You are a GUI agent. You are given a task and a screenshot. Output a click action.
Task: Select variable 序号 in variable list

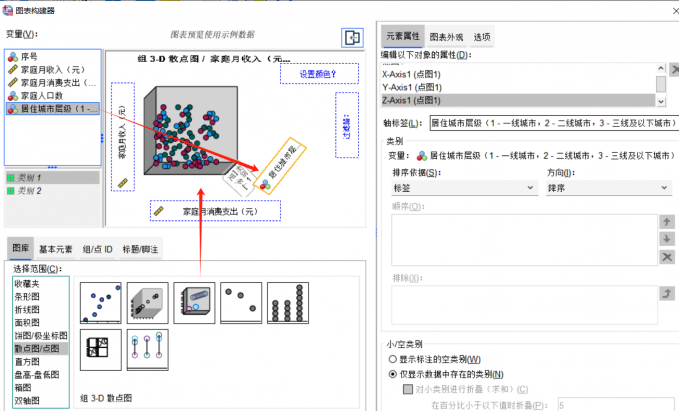(x=53, y=57)
